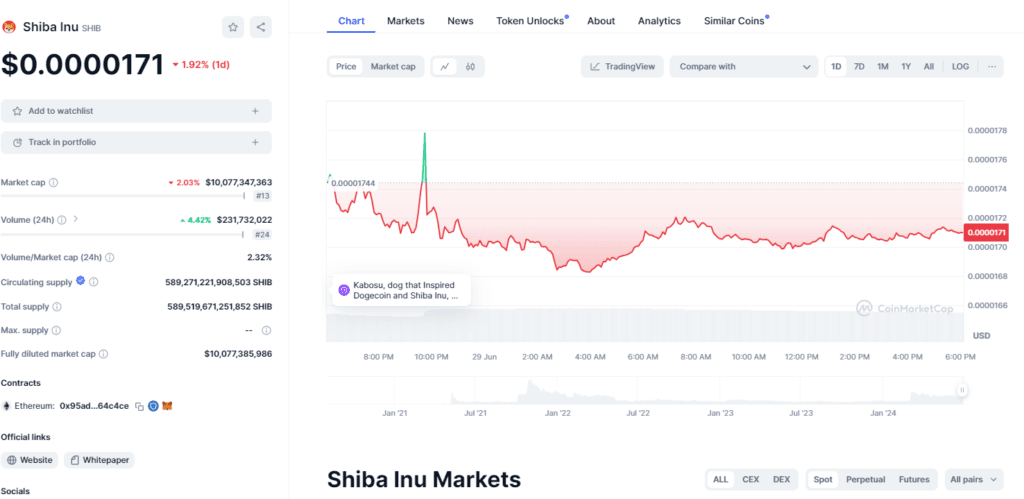The image size is (1024, 499).
Task: Filter markets by CEX
Action: pos(750,479)
